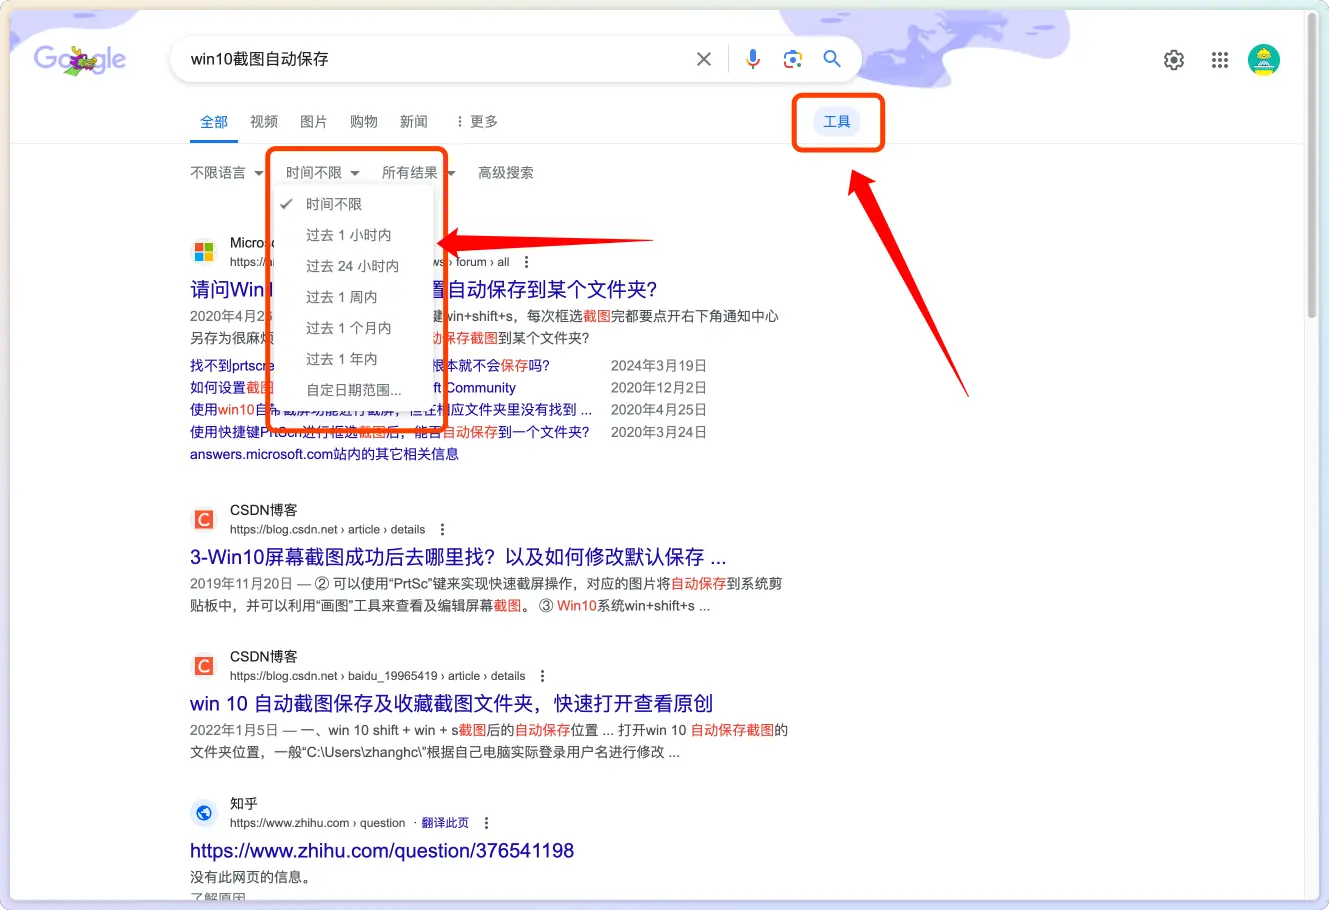The image size is (1329, 910).
Task: Click the 知乎 globe favicon
Action: pos(204,813)
